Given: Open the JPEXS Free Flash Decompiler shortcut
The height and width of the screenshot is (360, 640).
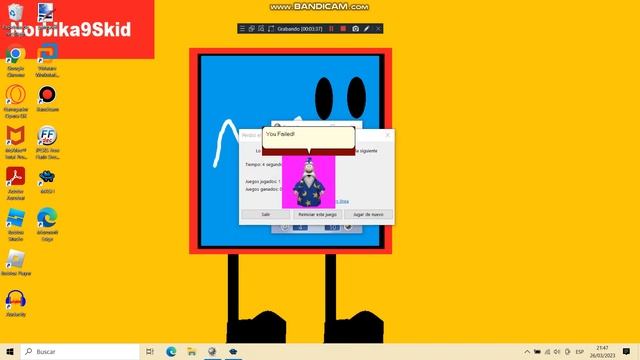Looking at the screenshot, I should 47,142.
